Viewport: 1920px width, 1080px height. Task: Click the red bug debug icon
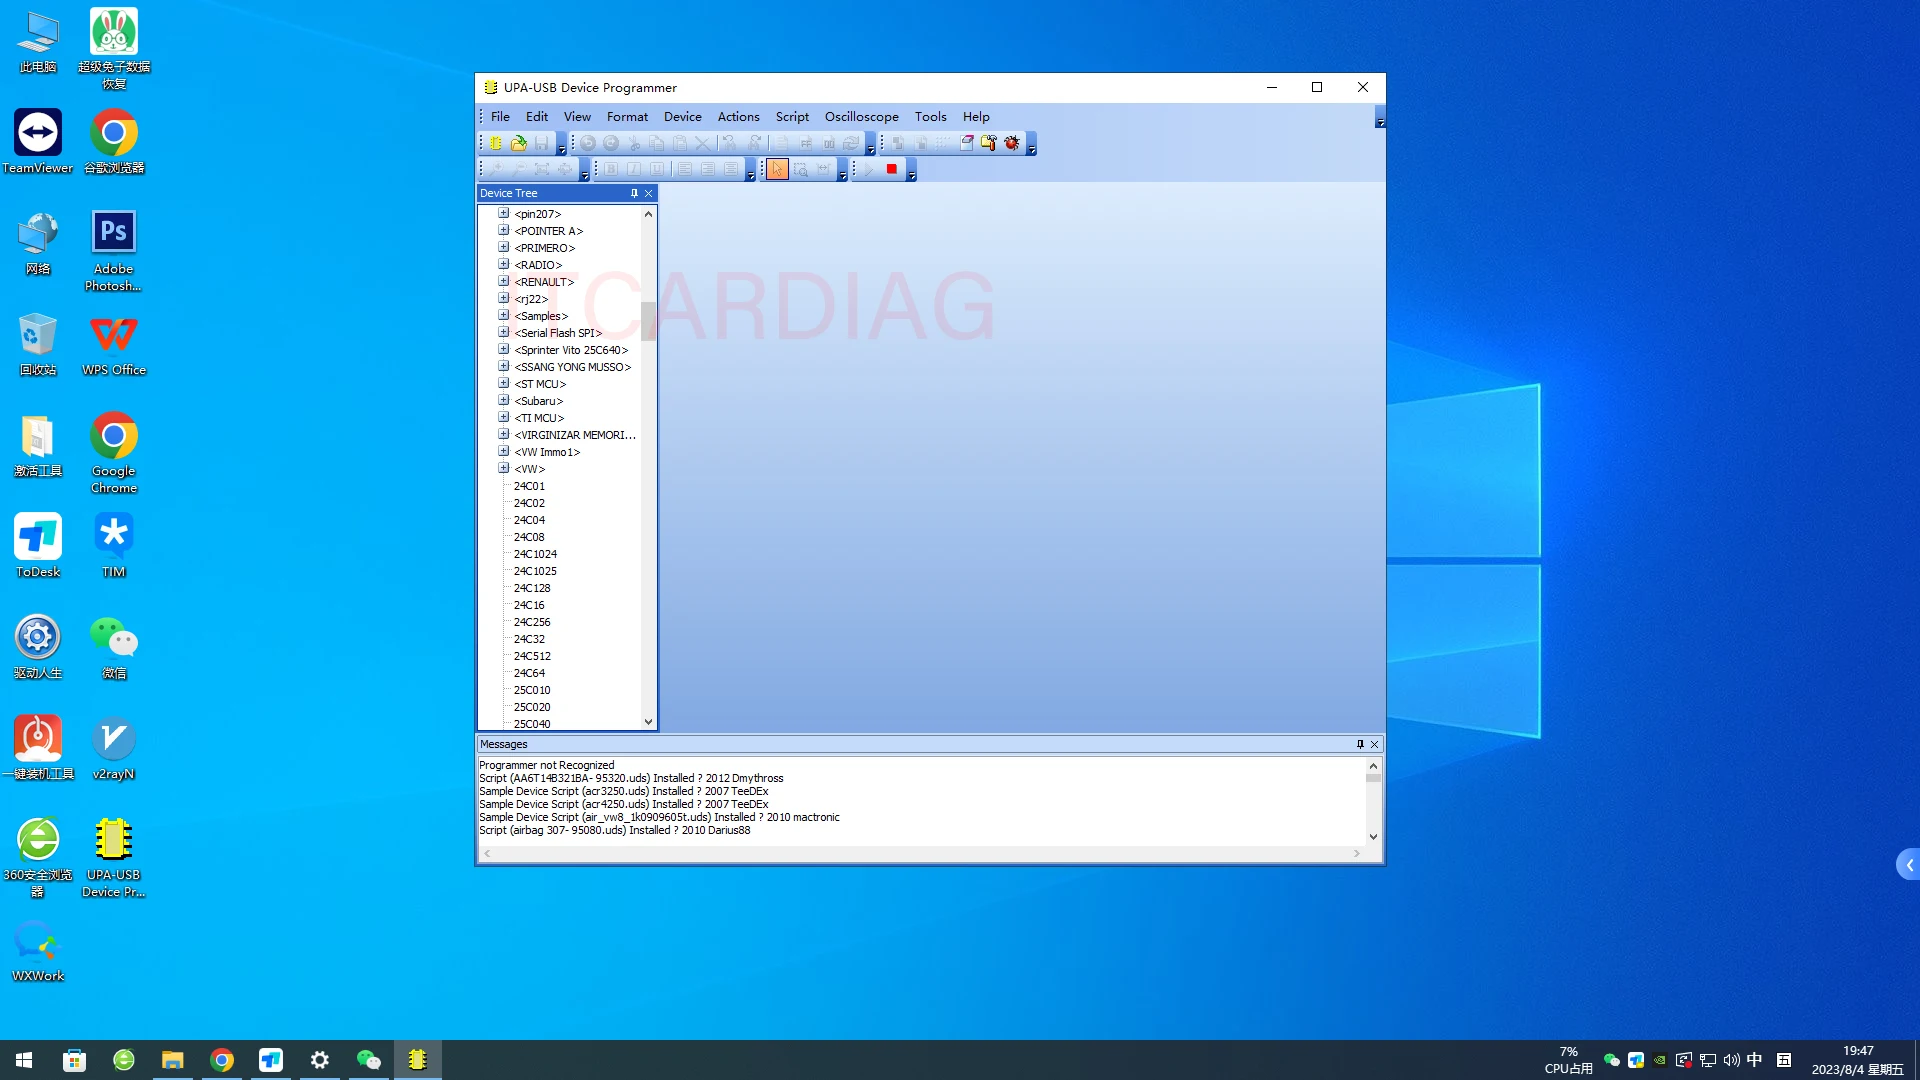pyautogui.click(x=1012, y=143)
